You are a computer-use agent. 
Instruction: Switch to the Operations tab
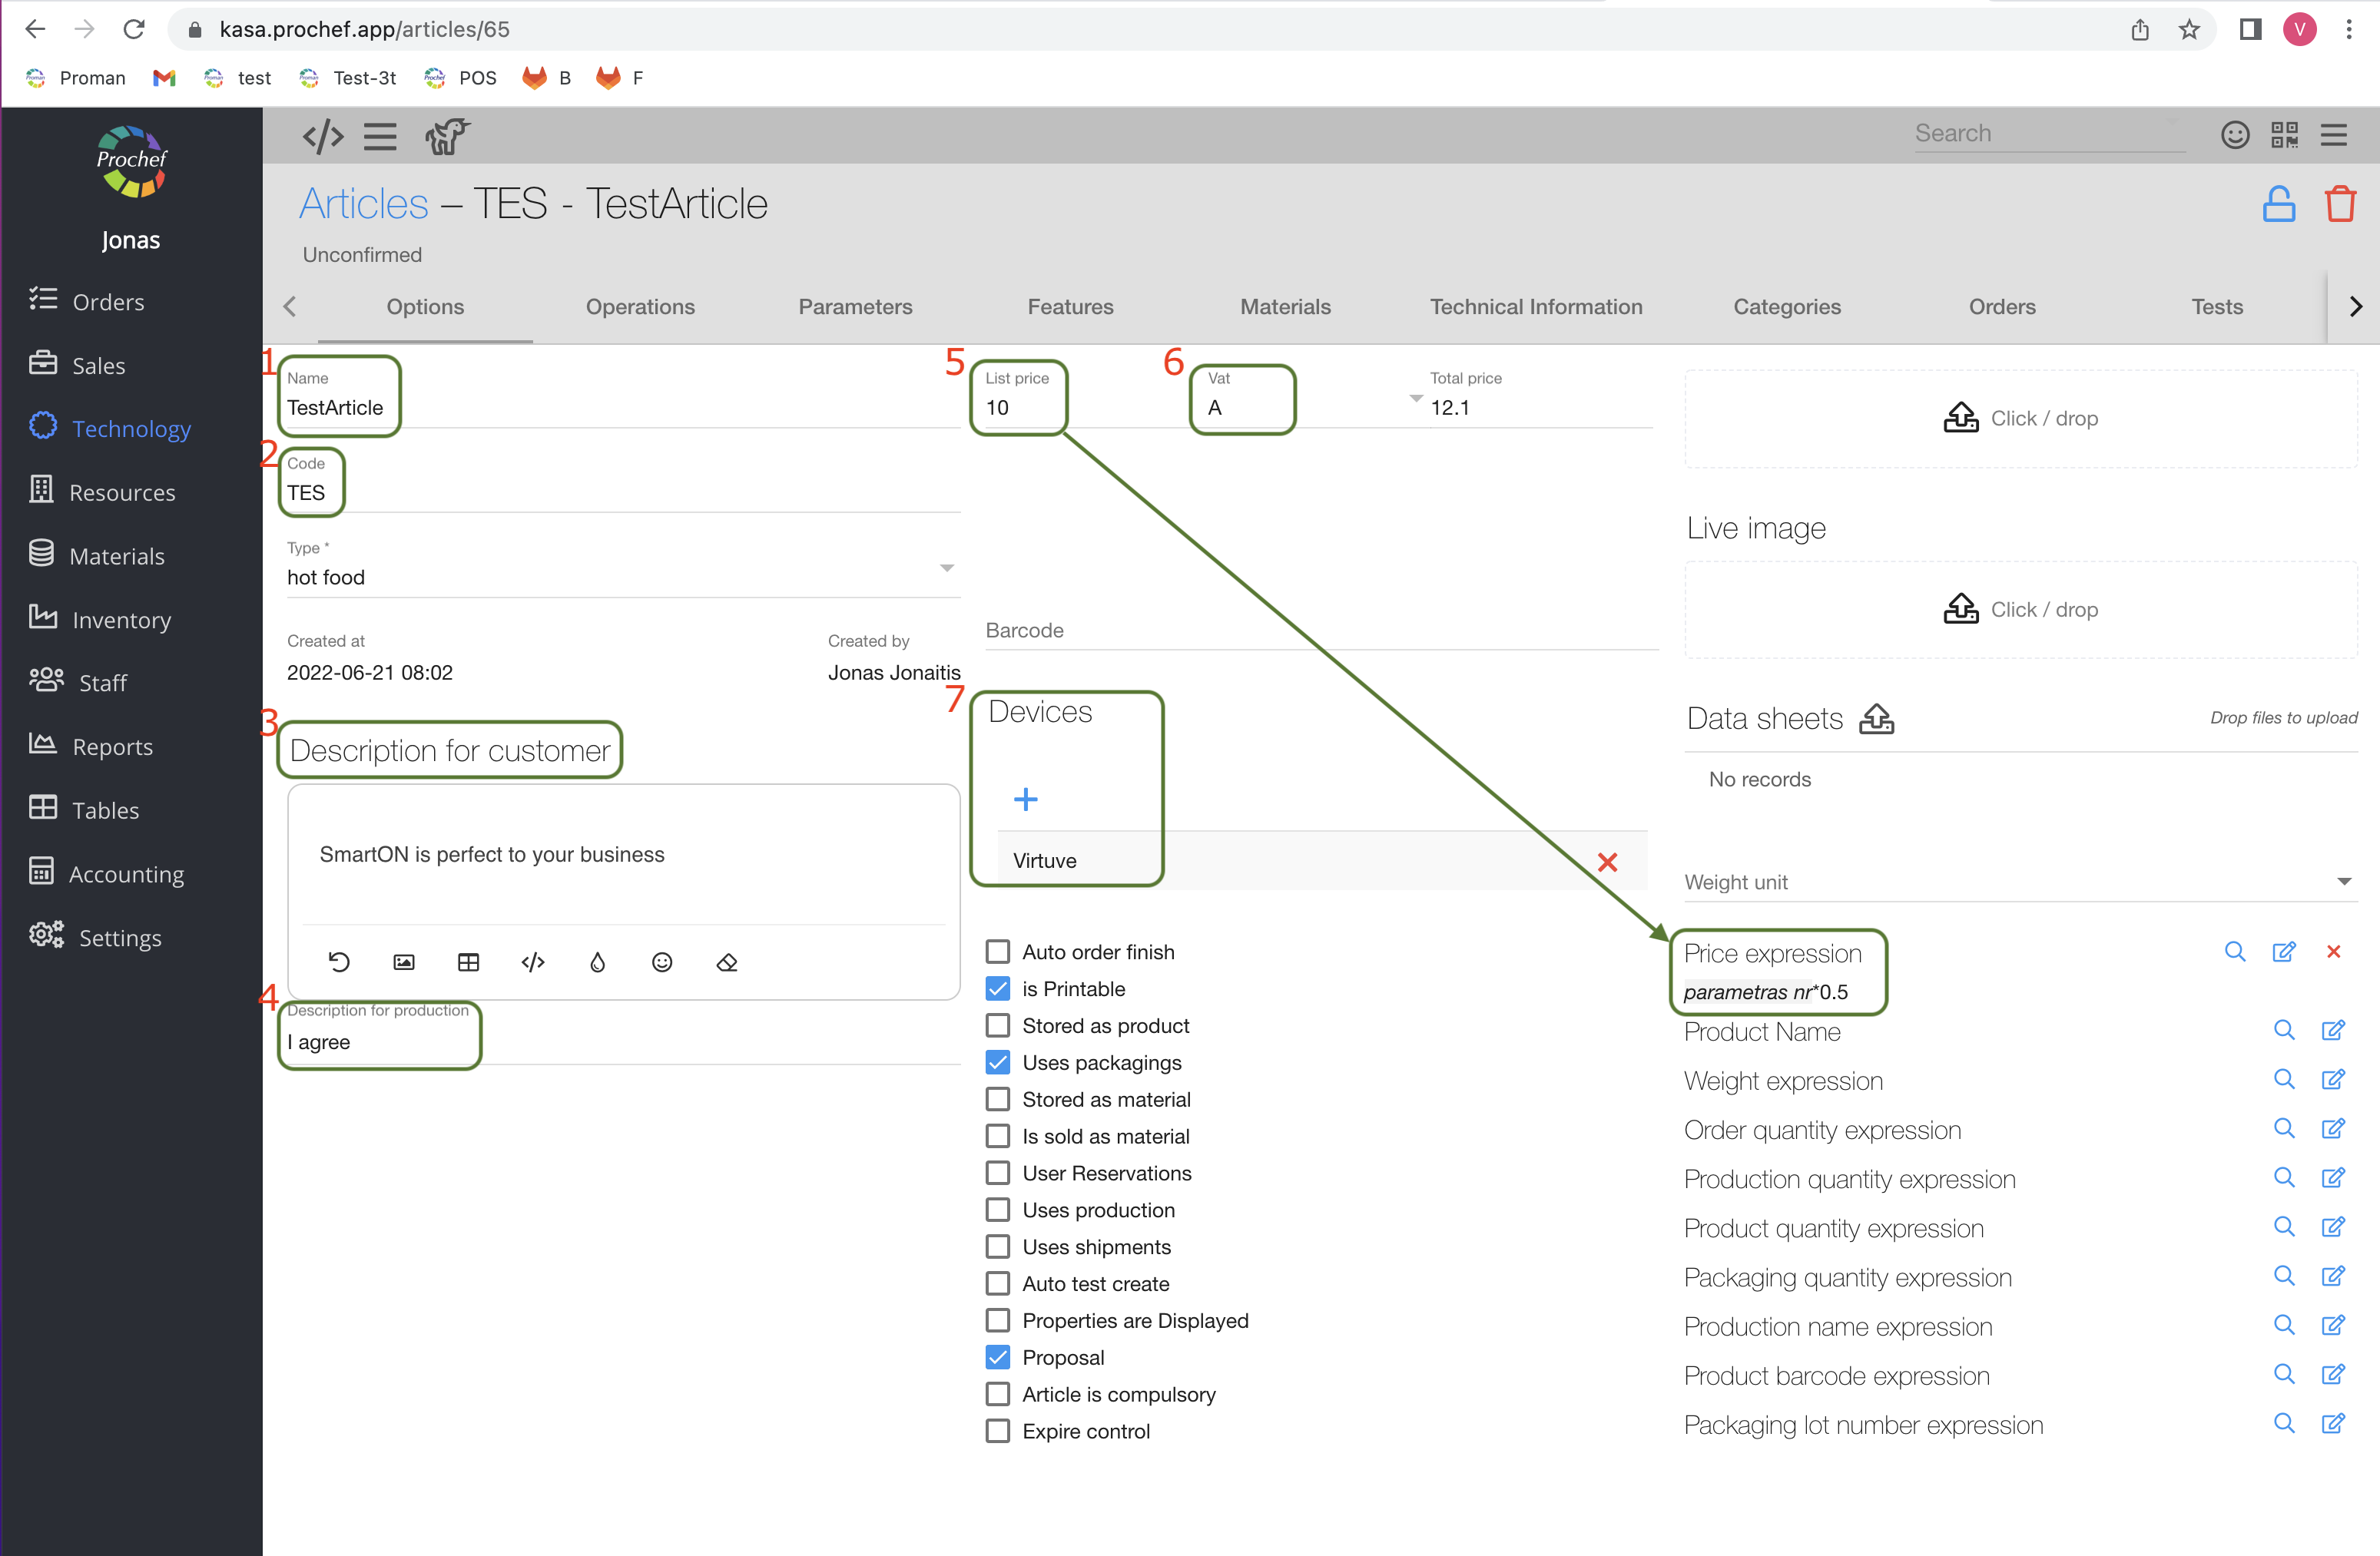click(640, 307)
